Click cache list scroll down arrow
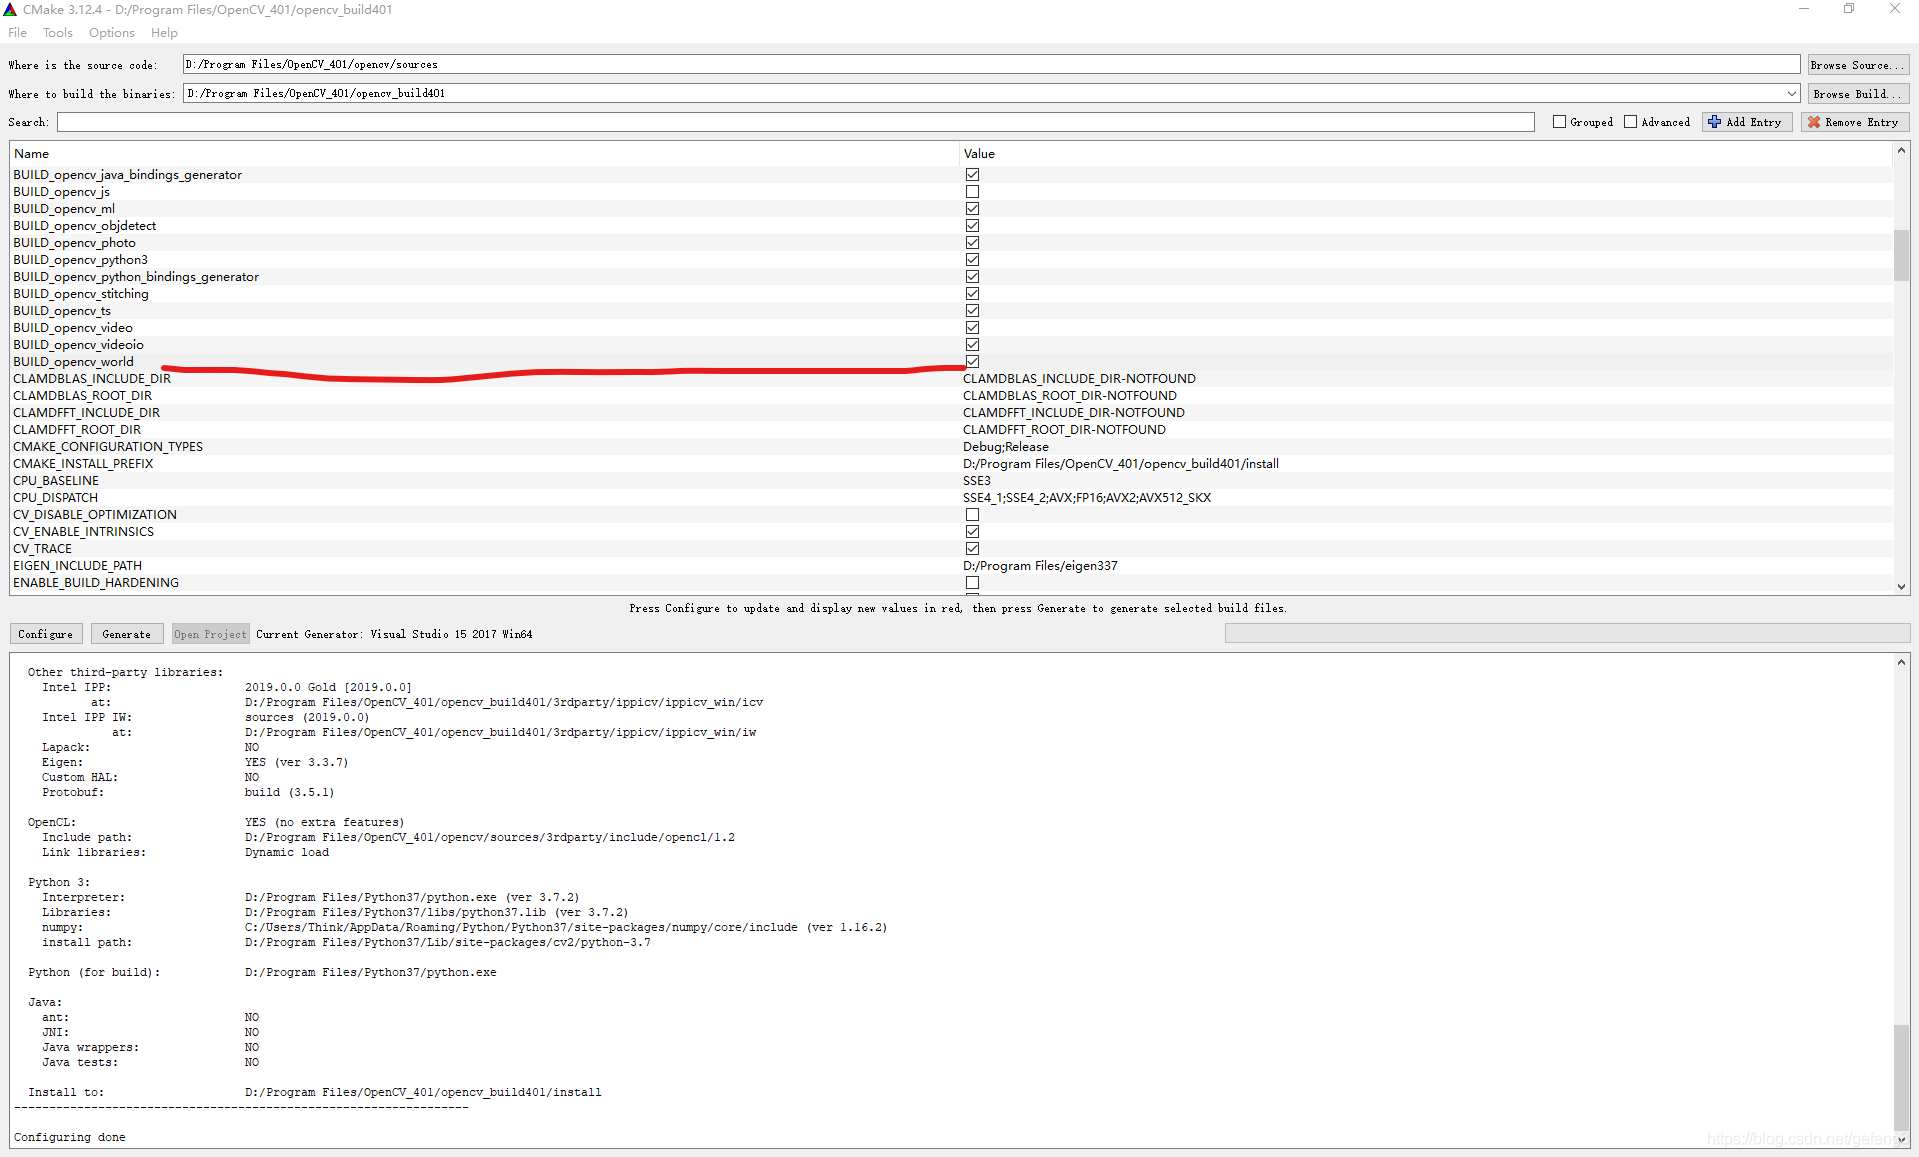 click(1901, 587)
